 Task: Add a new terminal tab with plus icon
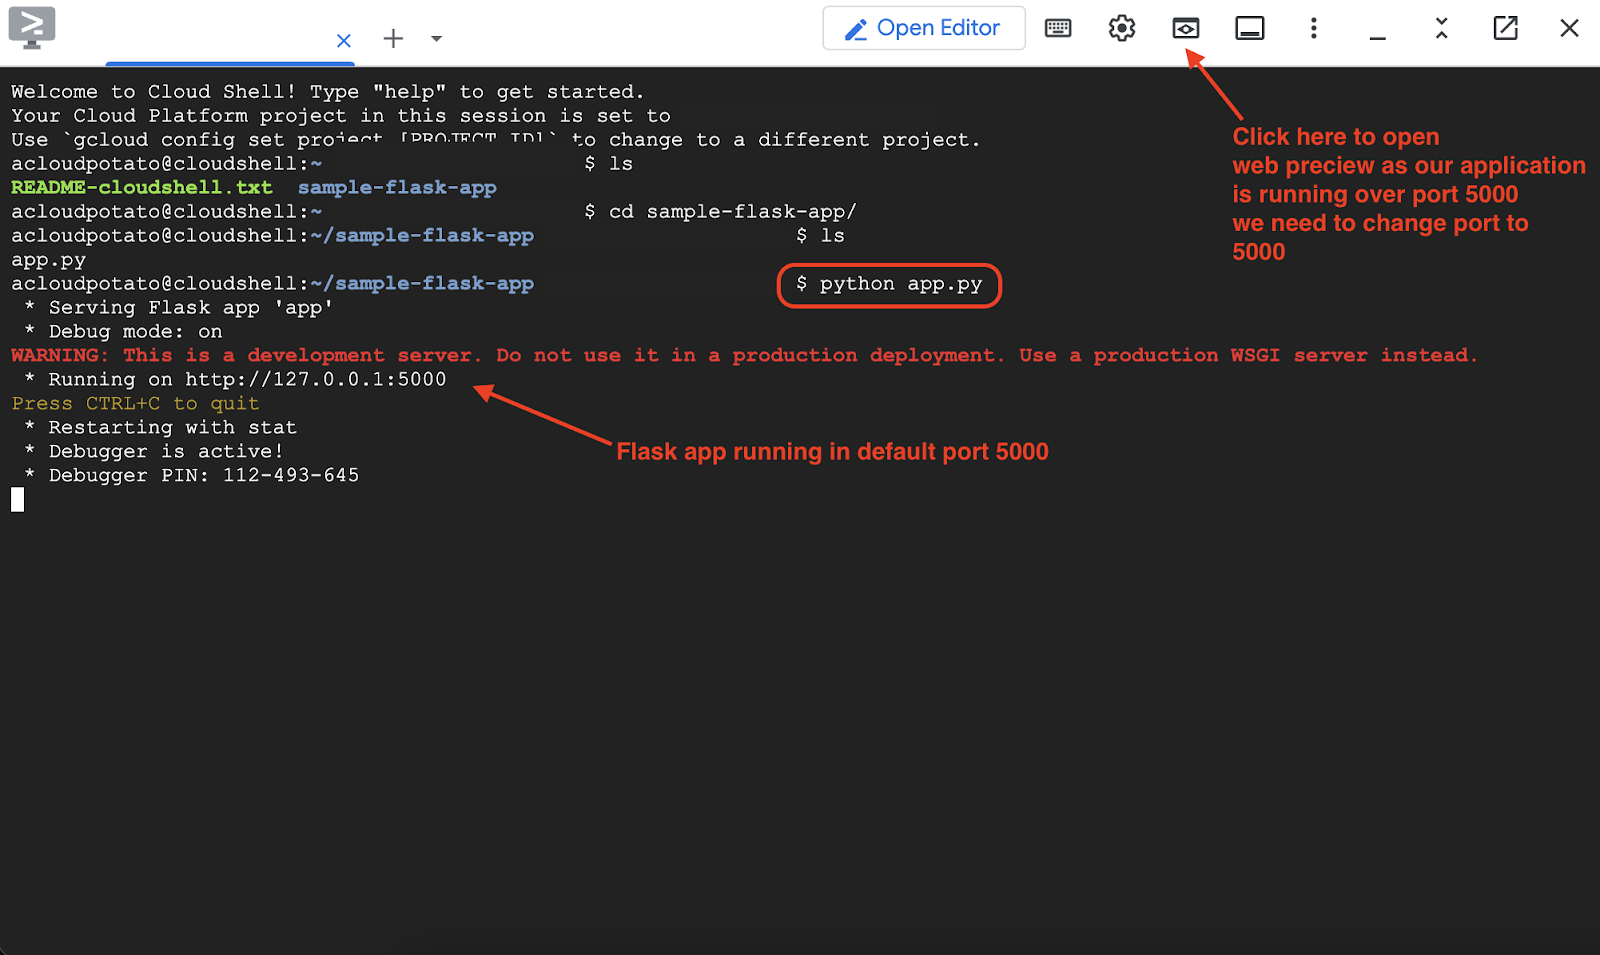(x=393, y=39)
